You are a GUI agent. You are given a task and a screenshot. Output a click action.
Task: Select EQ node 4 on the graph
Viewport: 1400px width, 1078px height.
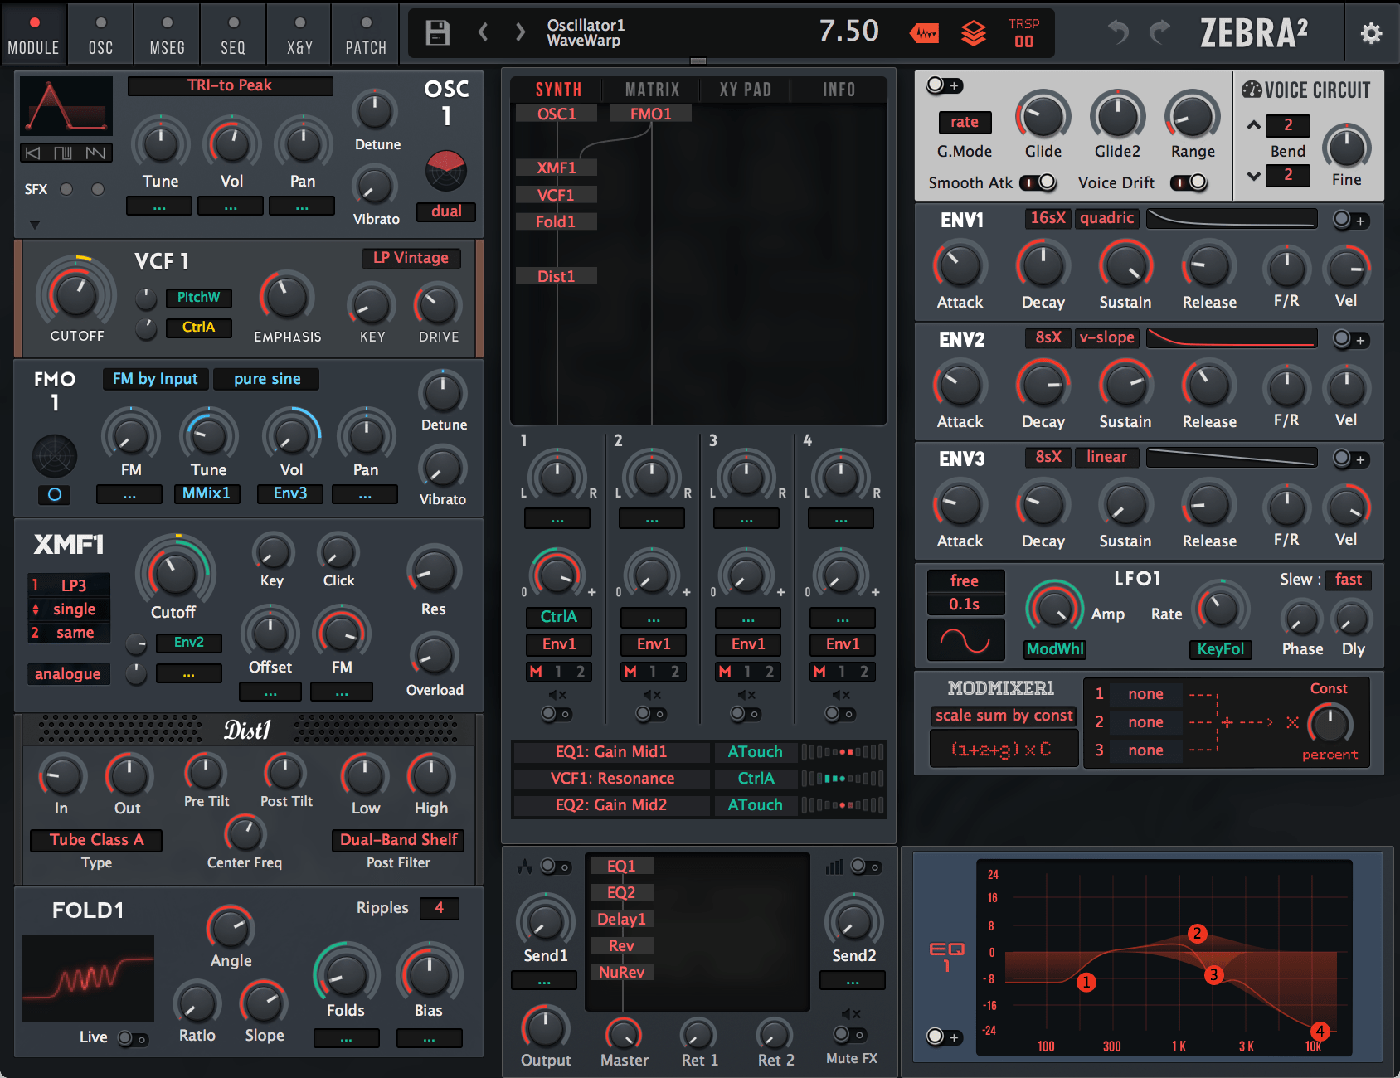click(x=1320, y=1030)
